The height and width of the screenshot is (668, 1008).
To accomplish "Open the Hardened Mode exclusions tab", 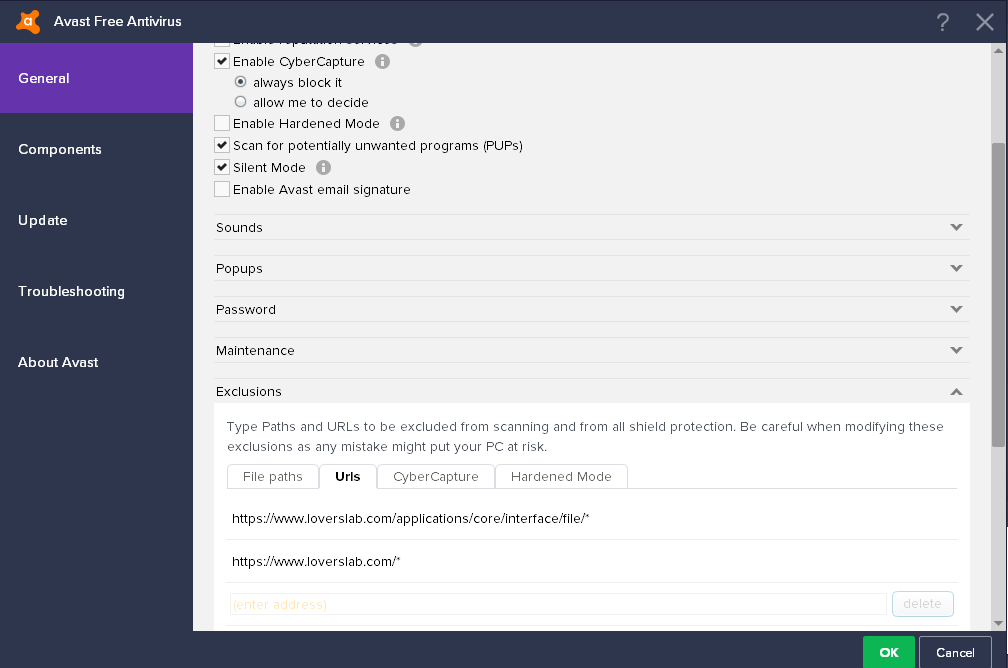I will pos(561,476).
